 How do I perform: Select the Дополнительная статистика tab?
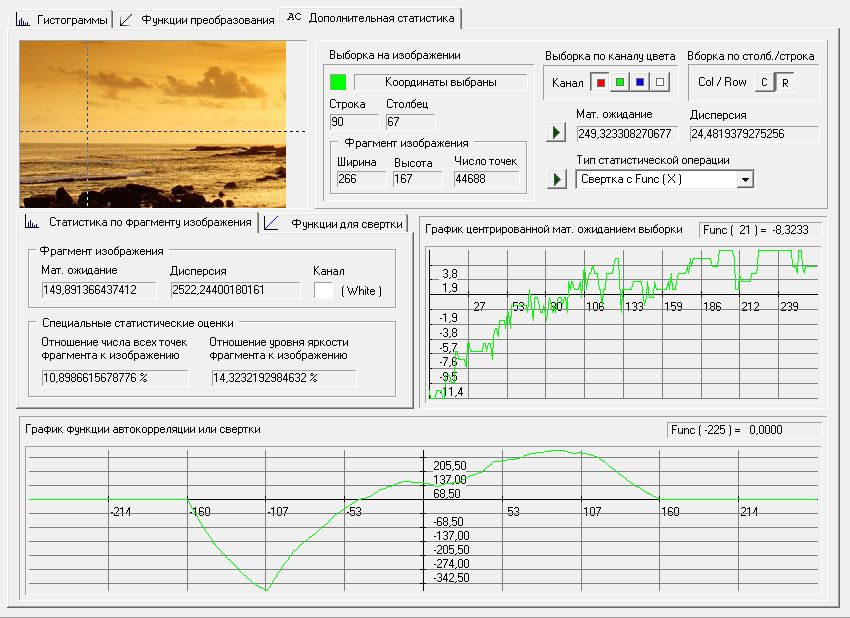coord(371,18)
